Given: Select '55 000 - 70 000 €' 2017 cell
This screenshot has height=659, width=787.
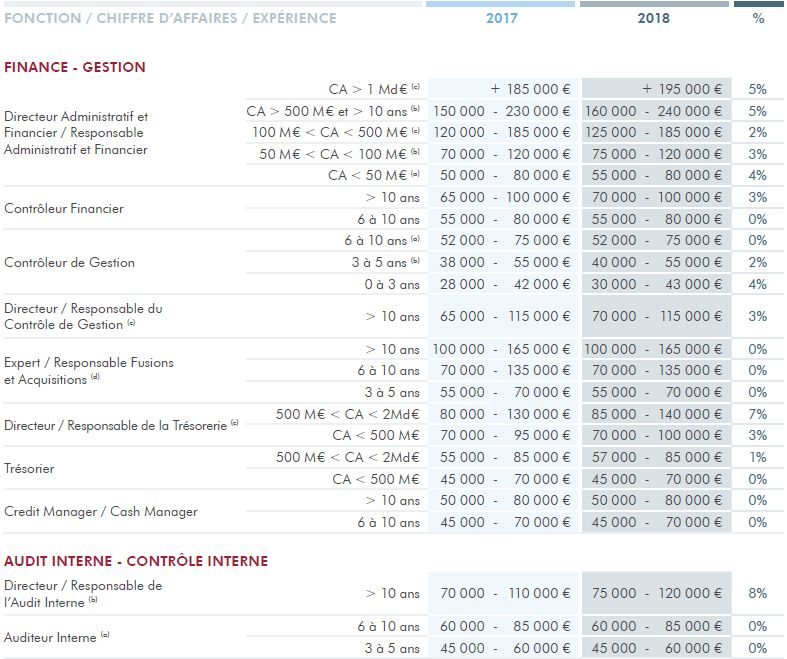Looking at the screenshot, I should tap(505, 392).
